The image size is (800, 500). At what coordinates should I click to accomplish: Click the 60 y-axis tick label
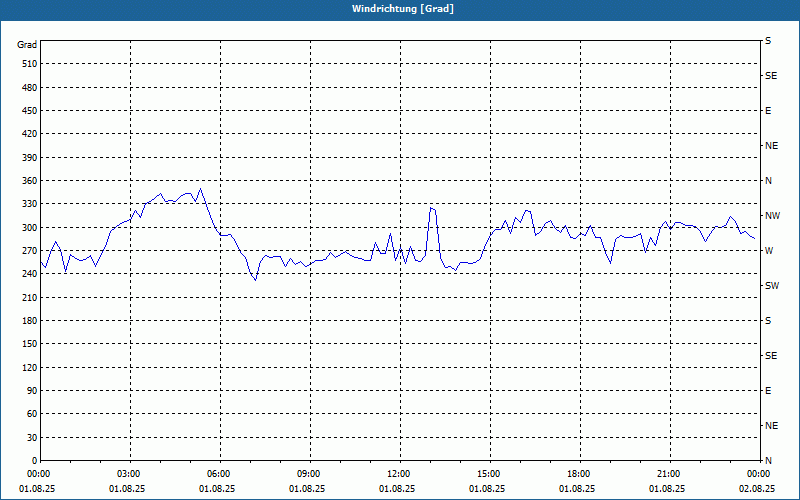click(32, 414)
